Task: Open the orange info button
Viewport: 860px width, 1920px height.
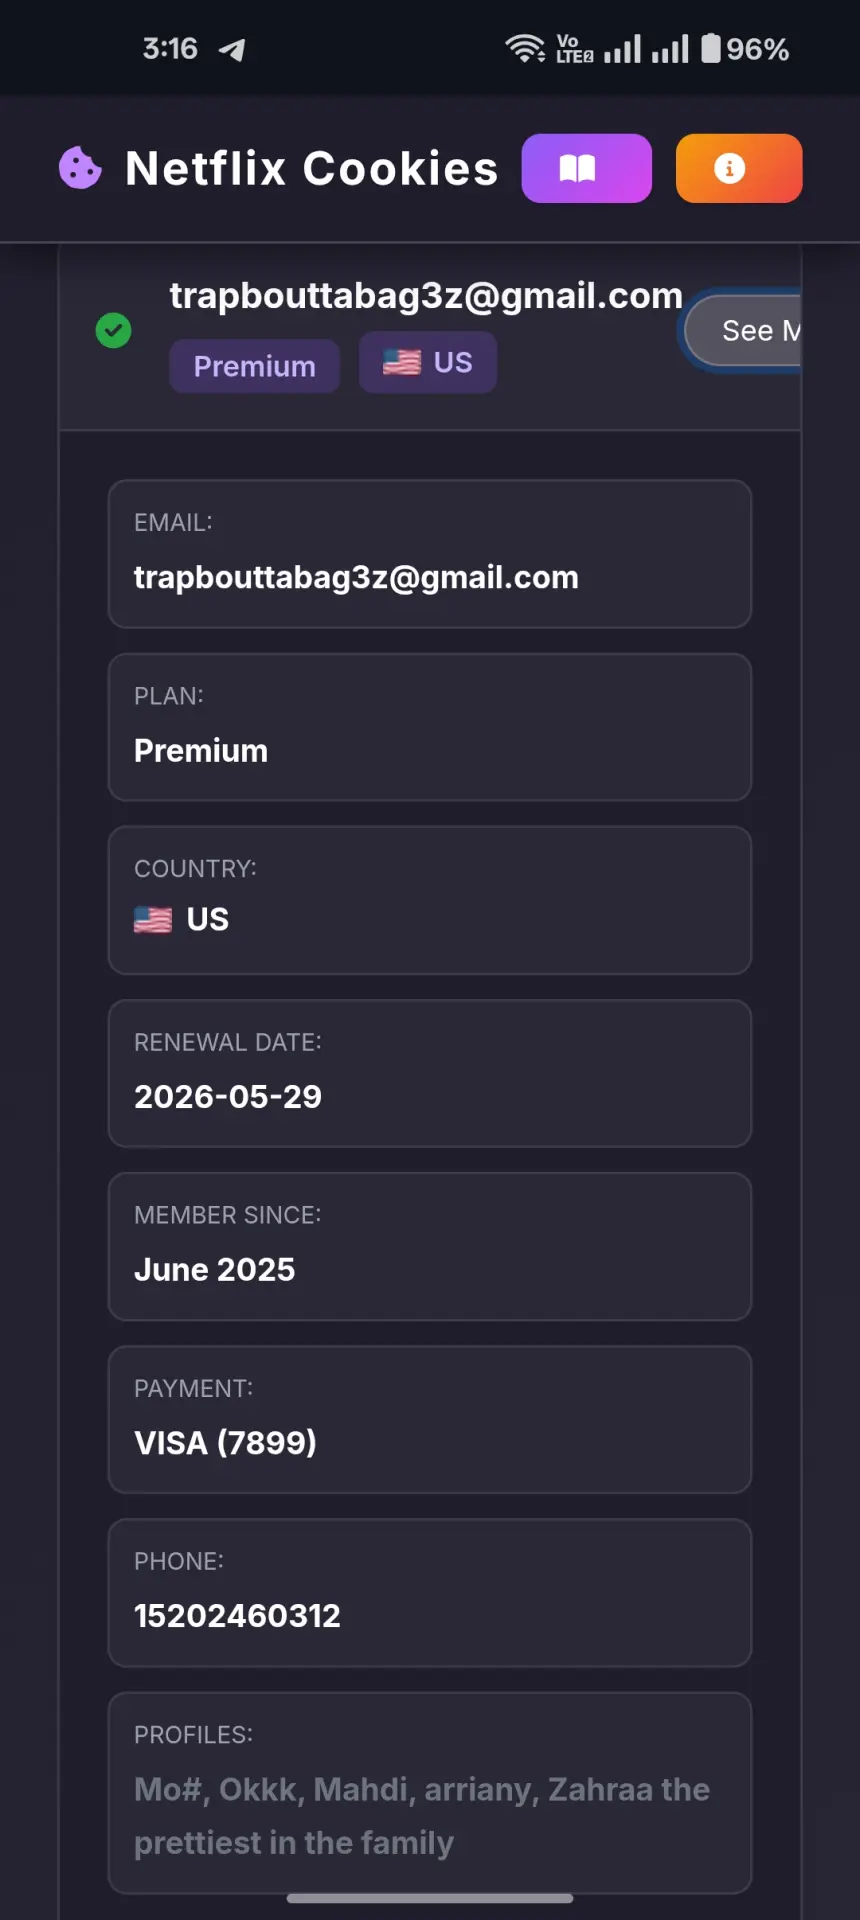Action: tap(739, 168)
